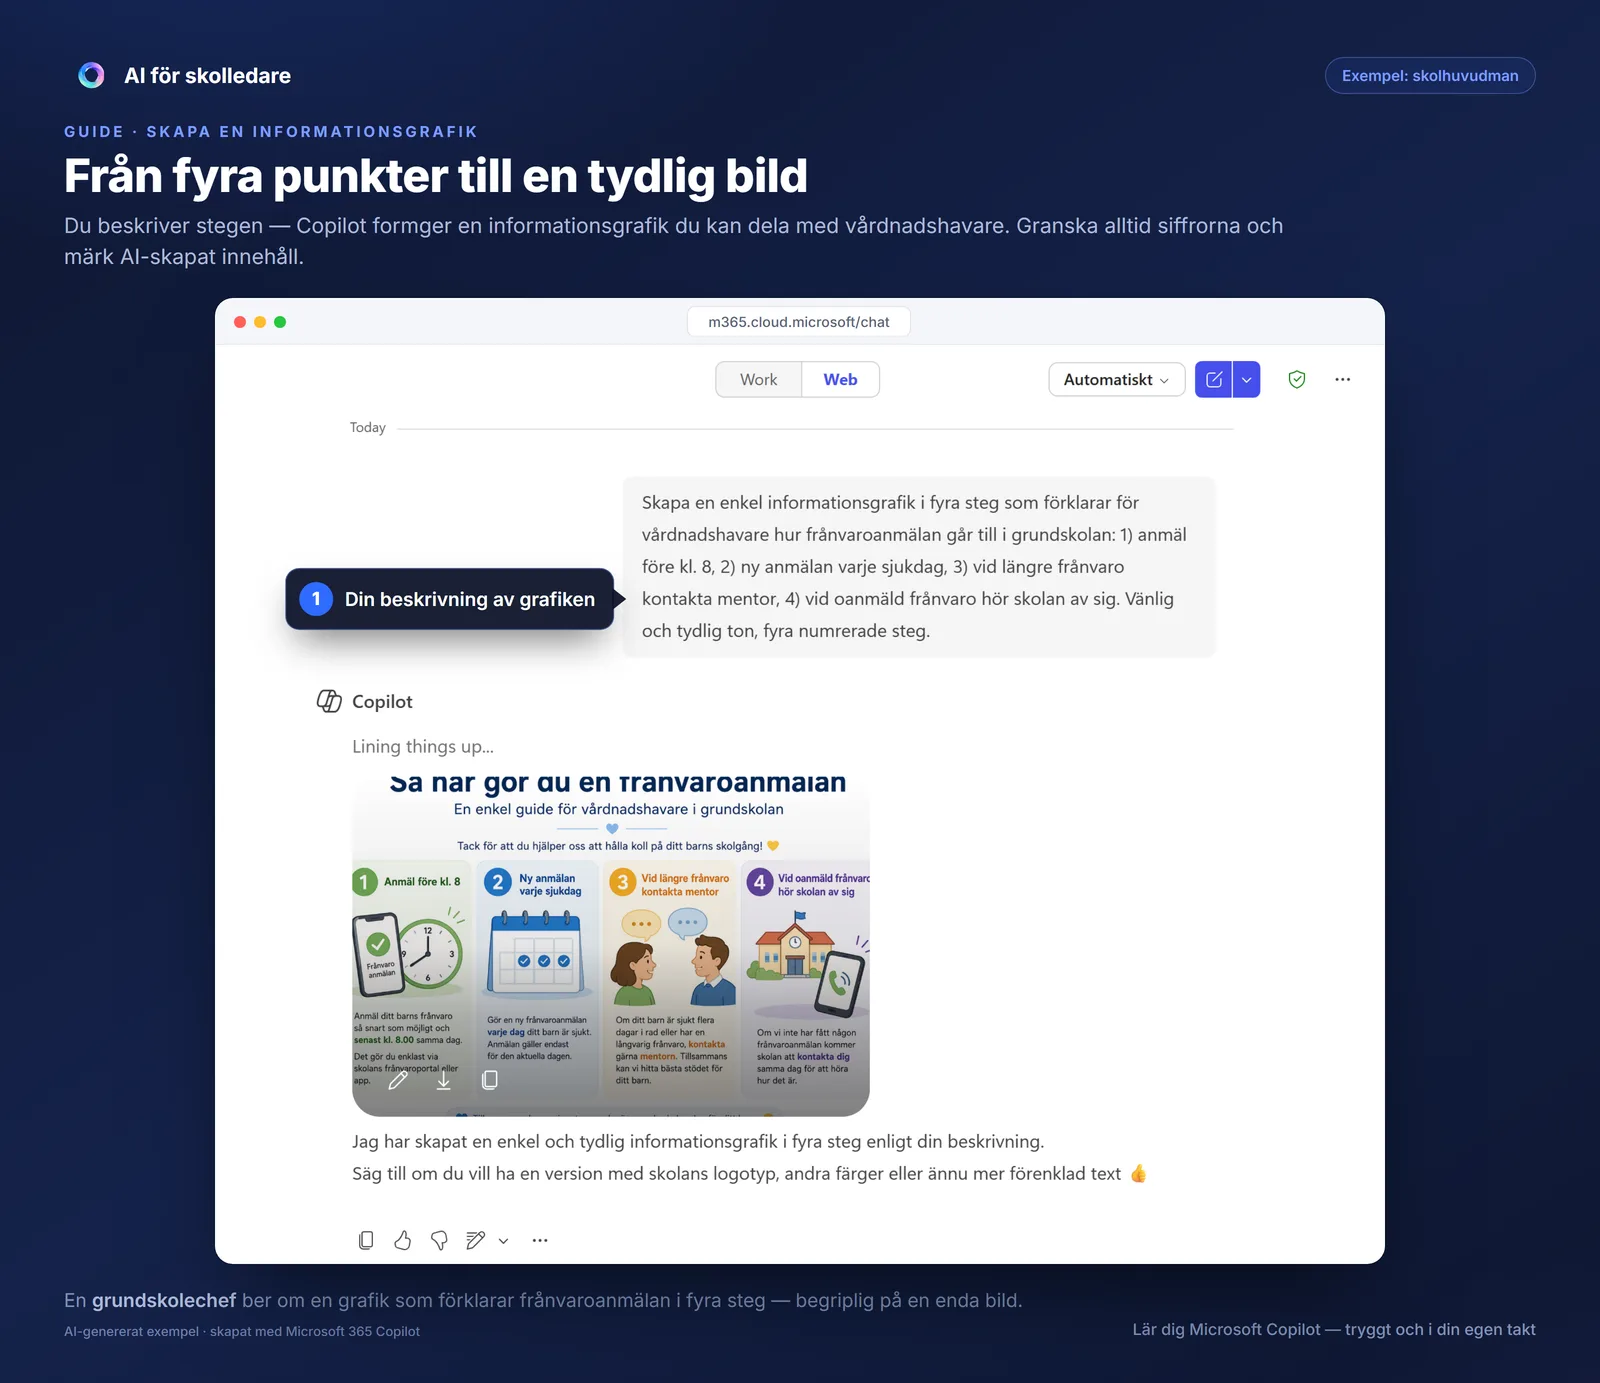Click the Today date label

coord(367,427)
